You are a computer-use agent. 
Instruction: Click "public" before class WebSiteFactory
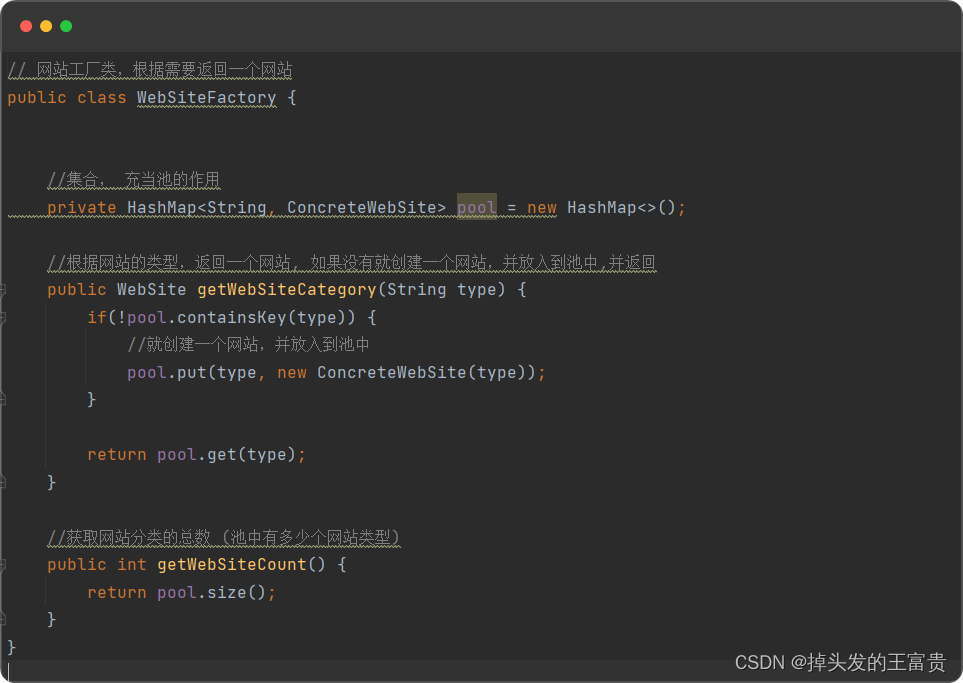pos(37,98)
